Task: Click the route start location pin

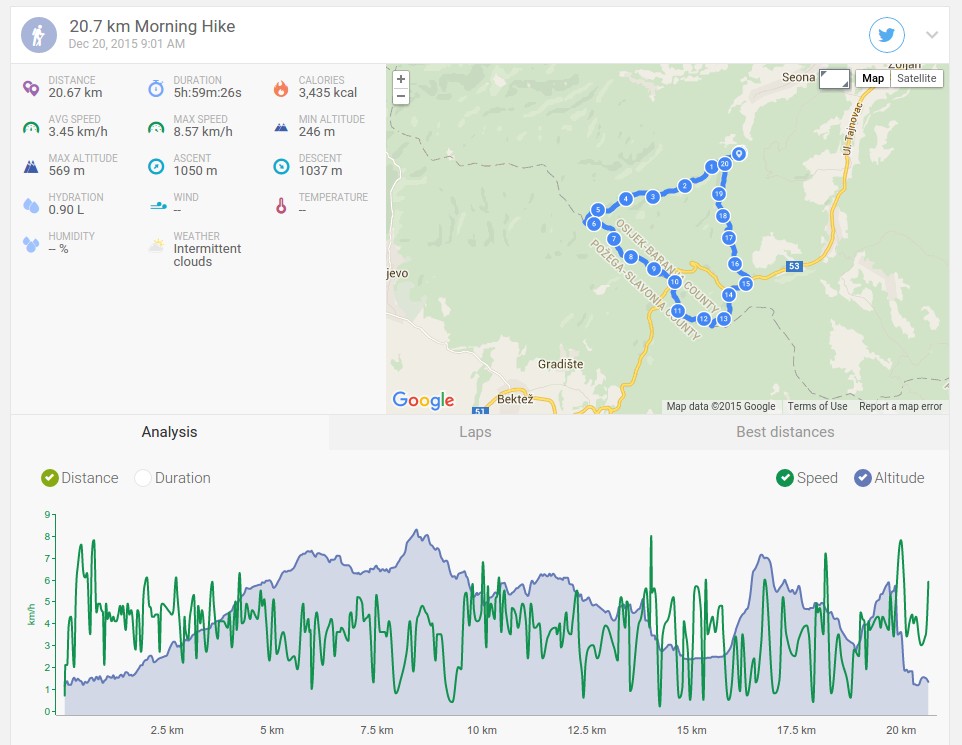Action: click(x=739, y=153)
